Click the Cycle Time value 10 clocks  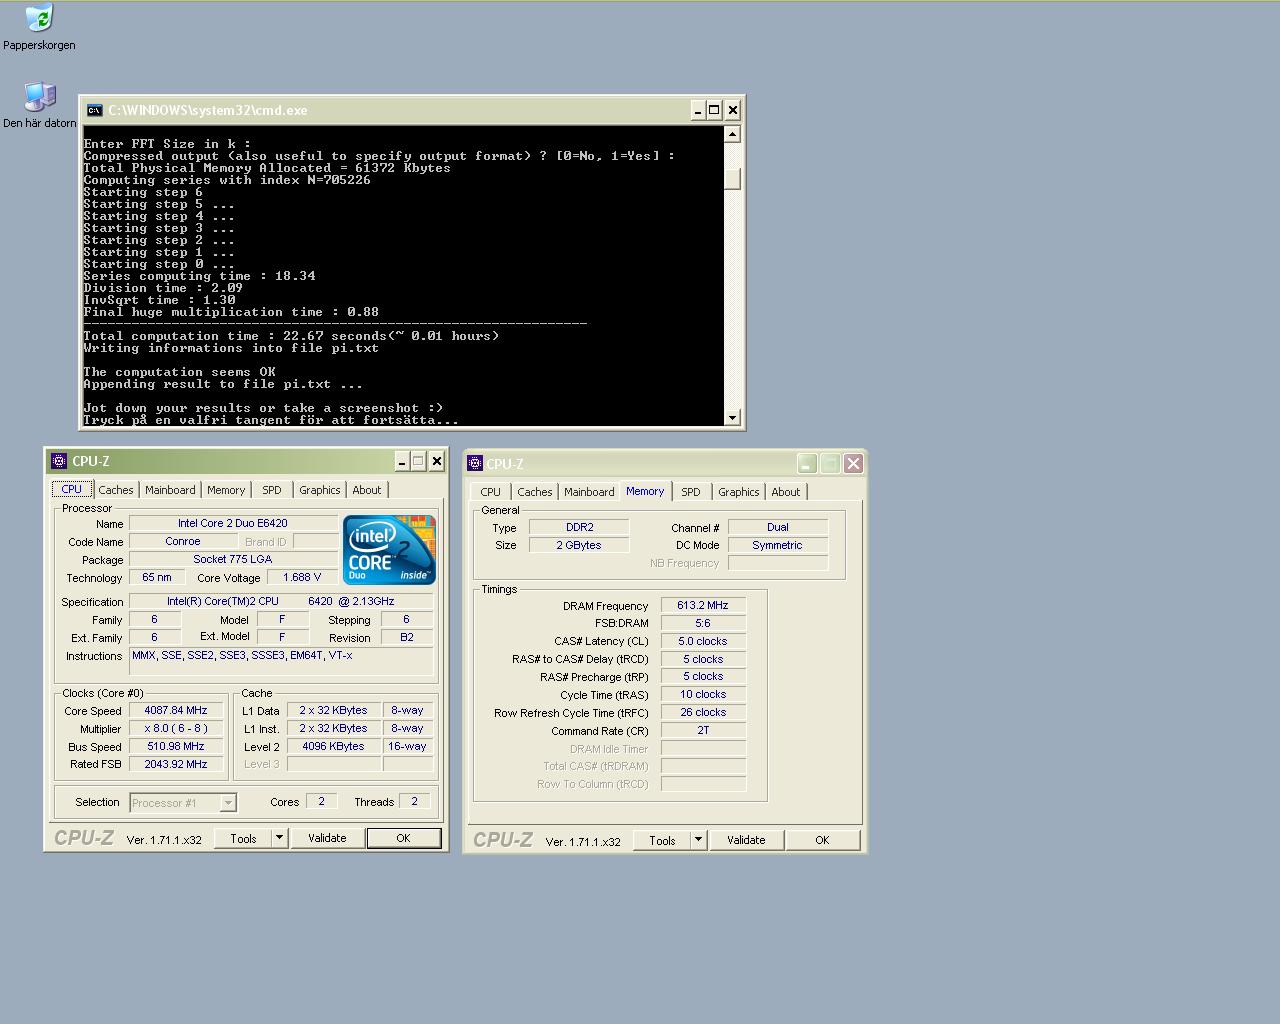point(703,694)
